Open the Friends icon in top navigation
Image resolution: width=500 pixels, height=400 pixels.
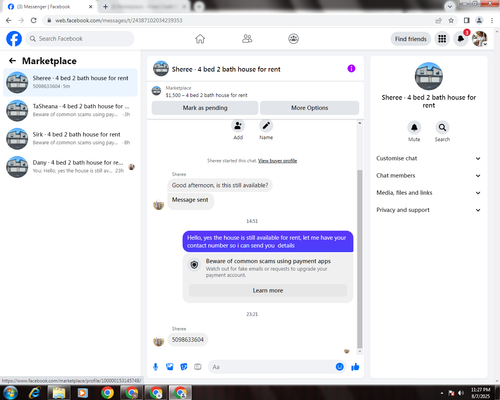click(x=247, y=39)
